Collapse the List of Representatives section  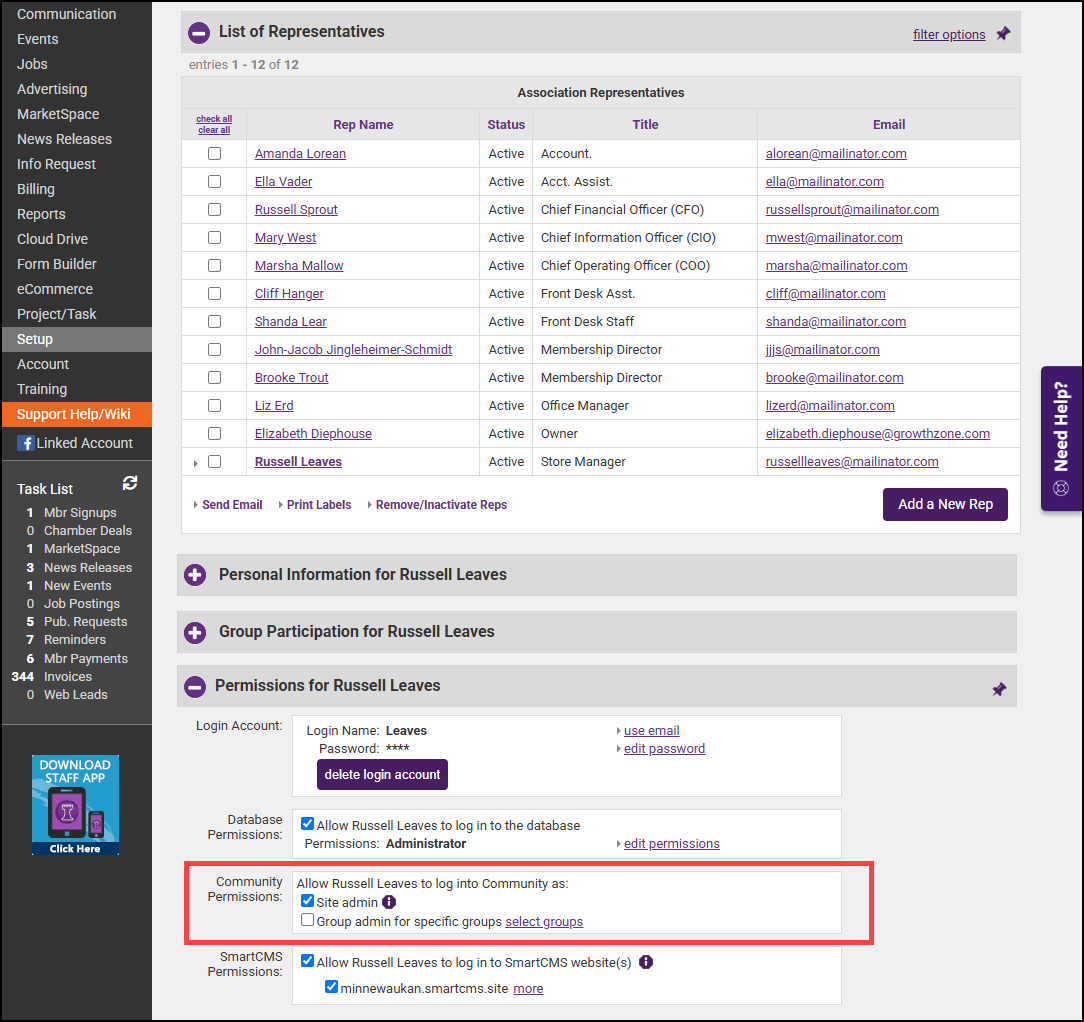point(199,33)
